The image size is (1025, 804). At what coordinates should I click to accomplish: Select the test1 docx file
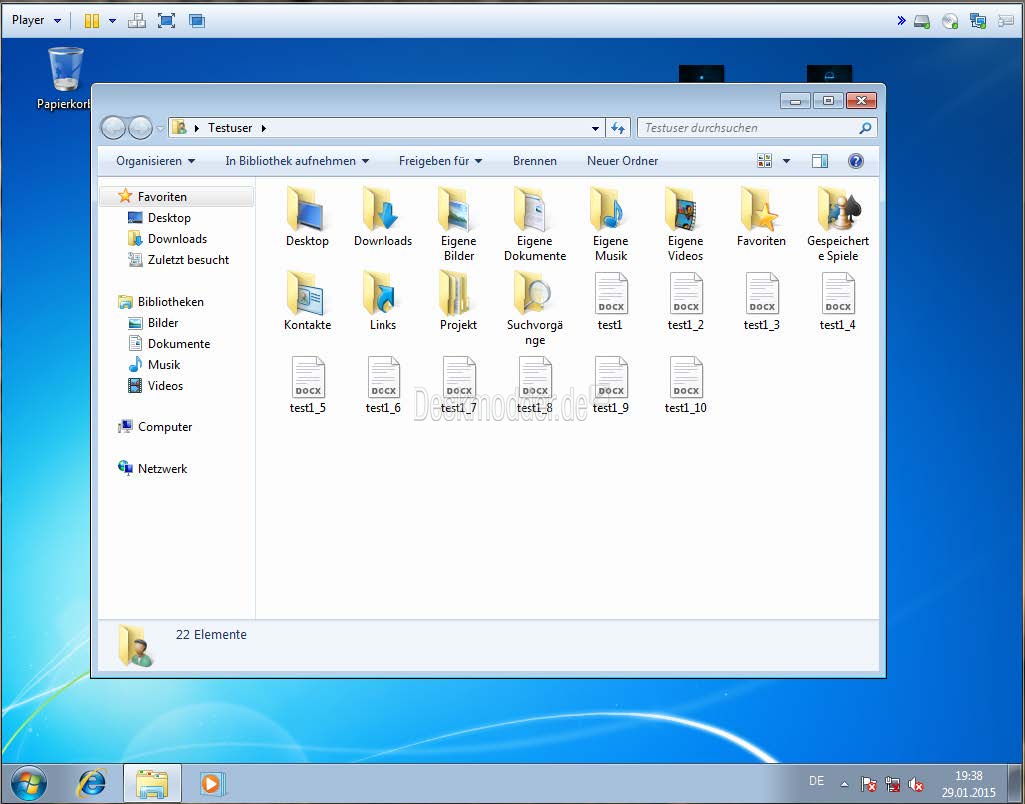point(611,301)
